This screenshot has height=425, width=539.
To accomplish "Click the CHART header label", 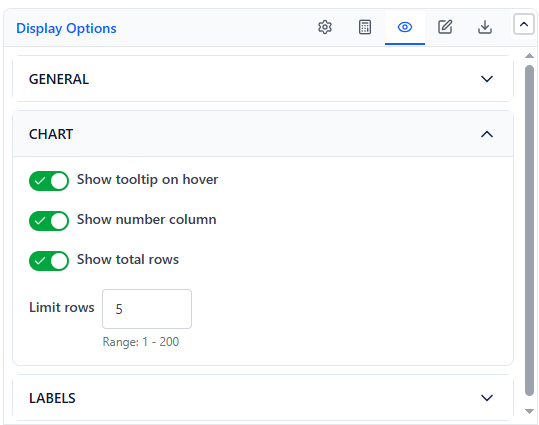I will click(51, 134).
